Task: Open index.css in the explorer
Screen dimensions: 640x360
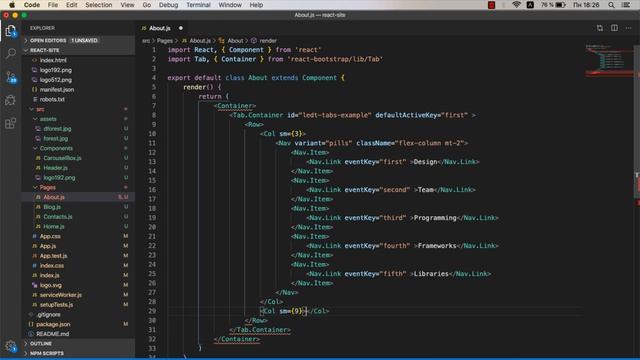Action: (51, 266)
